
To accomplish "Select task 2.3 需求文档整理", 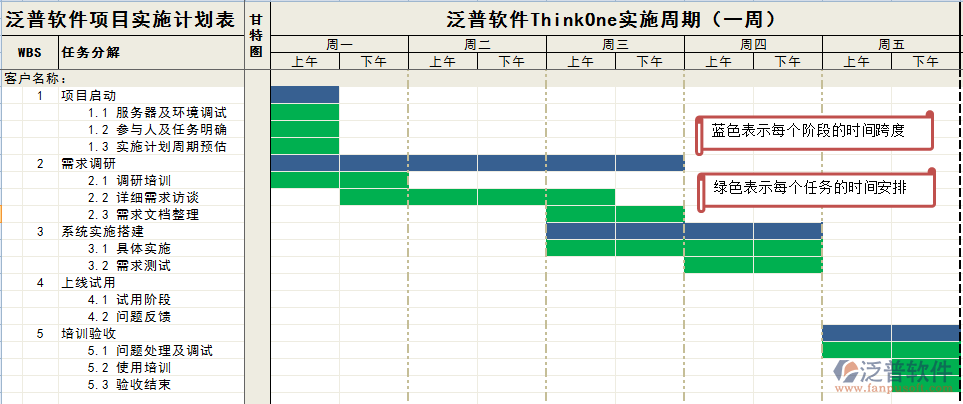I will coord(143,215).
